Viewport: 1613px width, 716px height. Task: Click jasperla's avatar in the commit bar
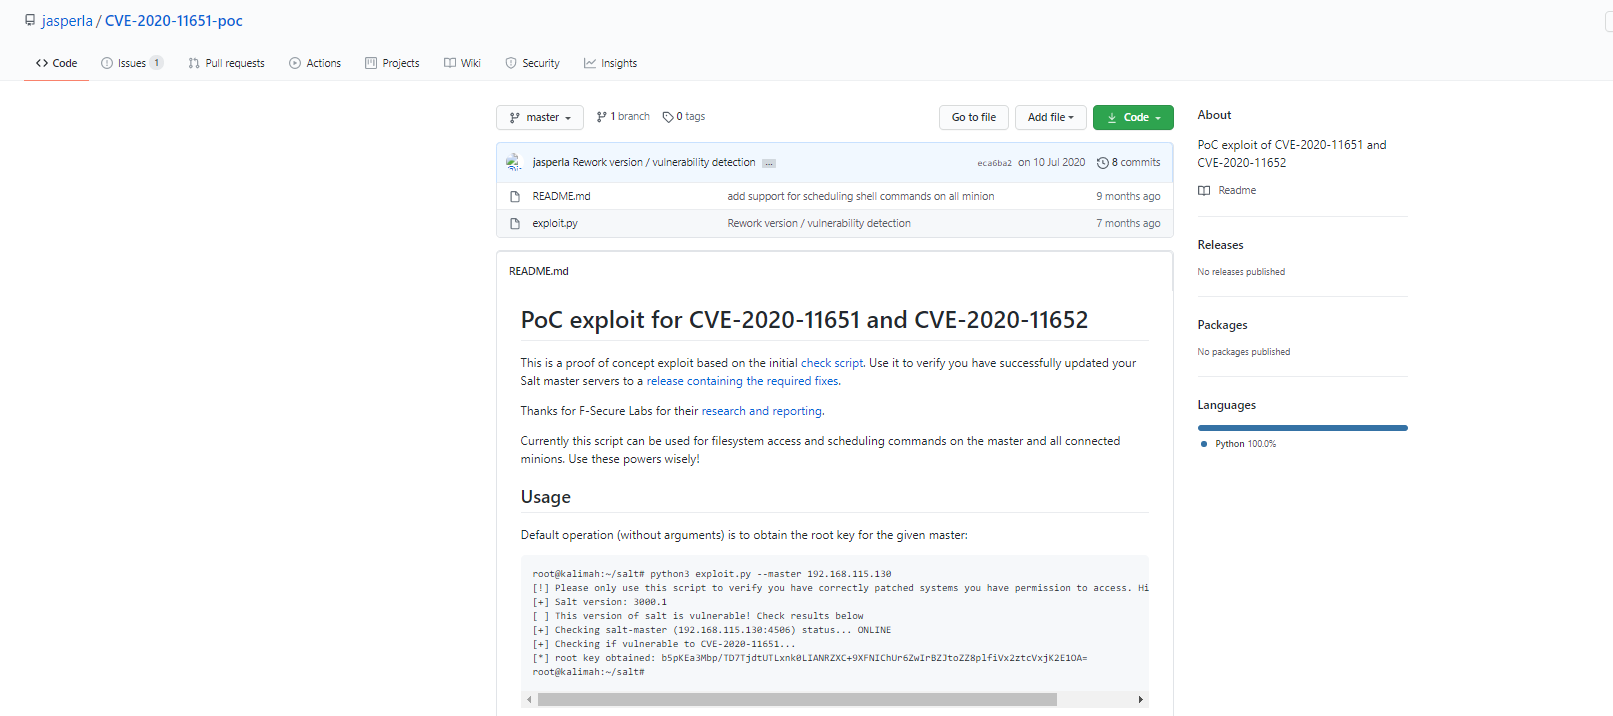pyautogui.click(x=514, y=162)
